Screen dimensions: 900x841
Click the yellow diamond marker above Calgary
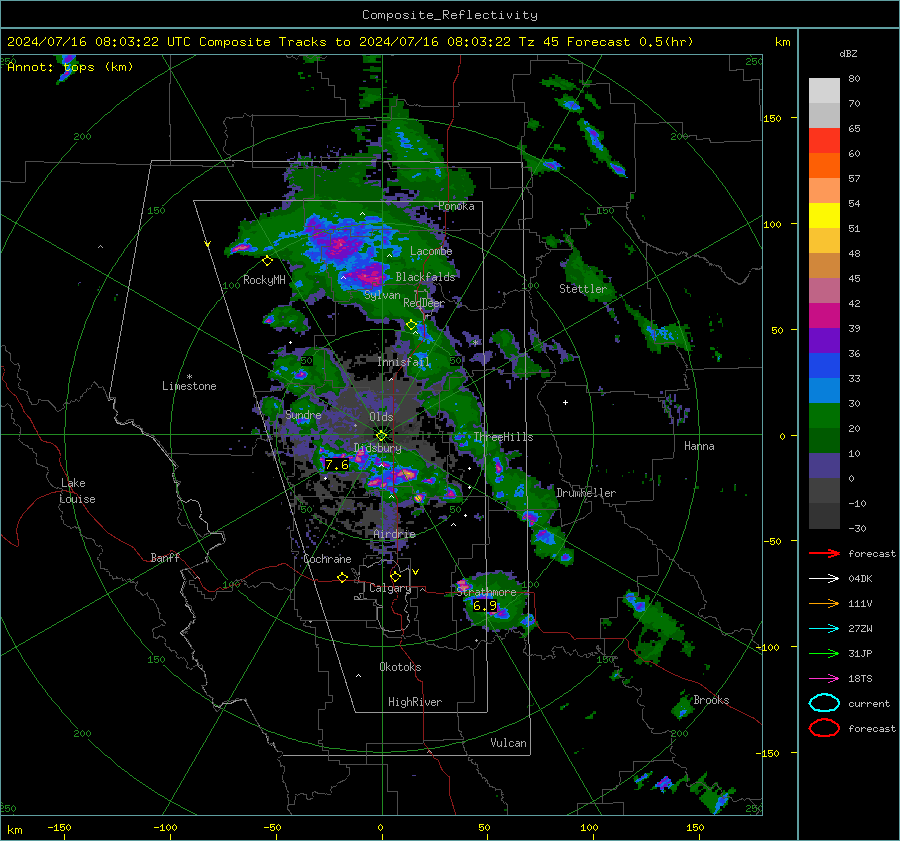(395, 576)
